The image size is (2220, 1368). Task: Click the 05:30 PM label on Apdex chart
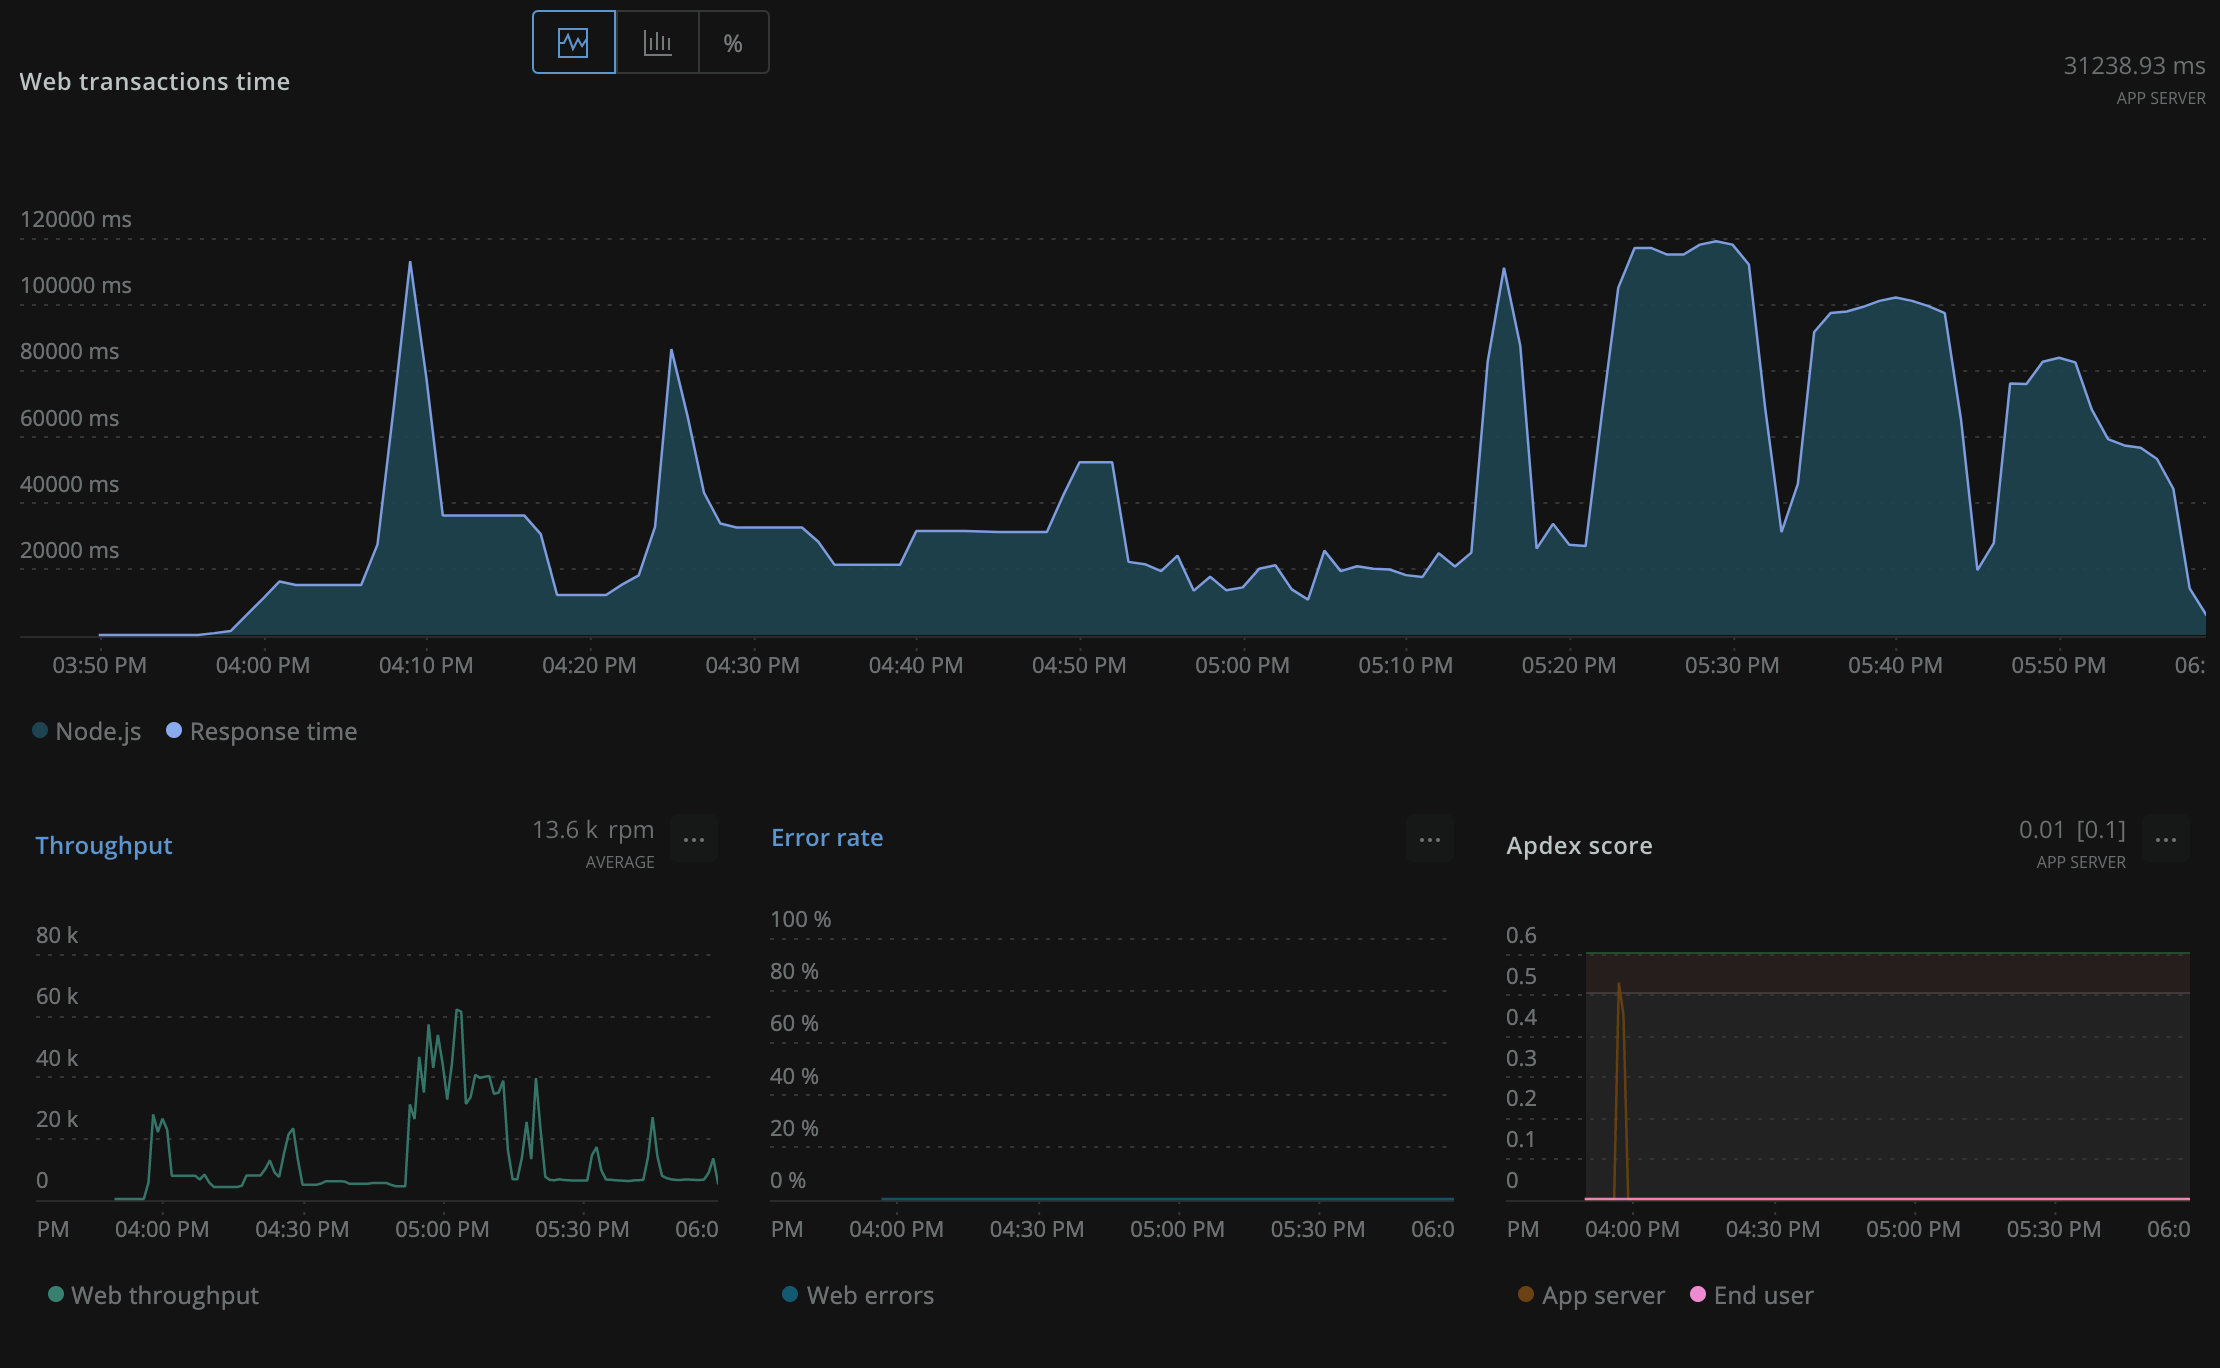click(x=2054, y=1229)
